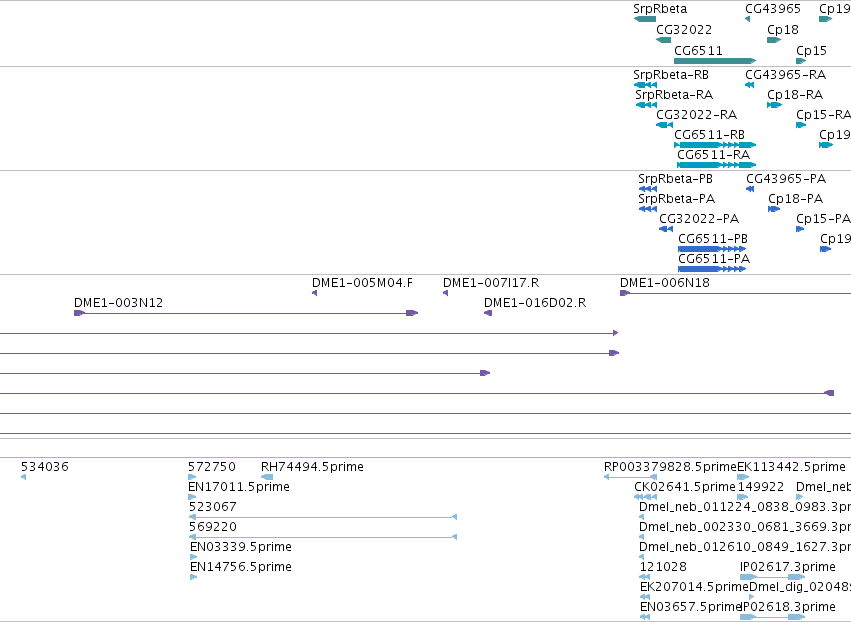The height and width of the screenshot is (622, 851).
Task: Select the 121028 feature label
Action: 663,567
